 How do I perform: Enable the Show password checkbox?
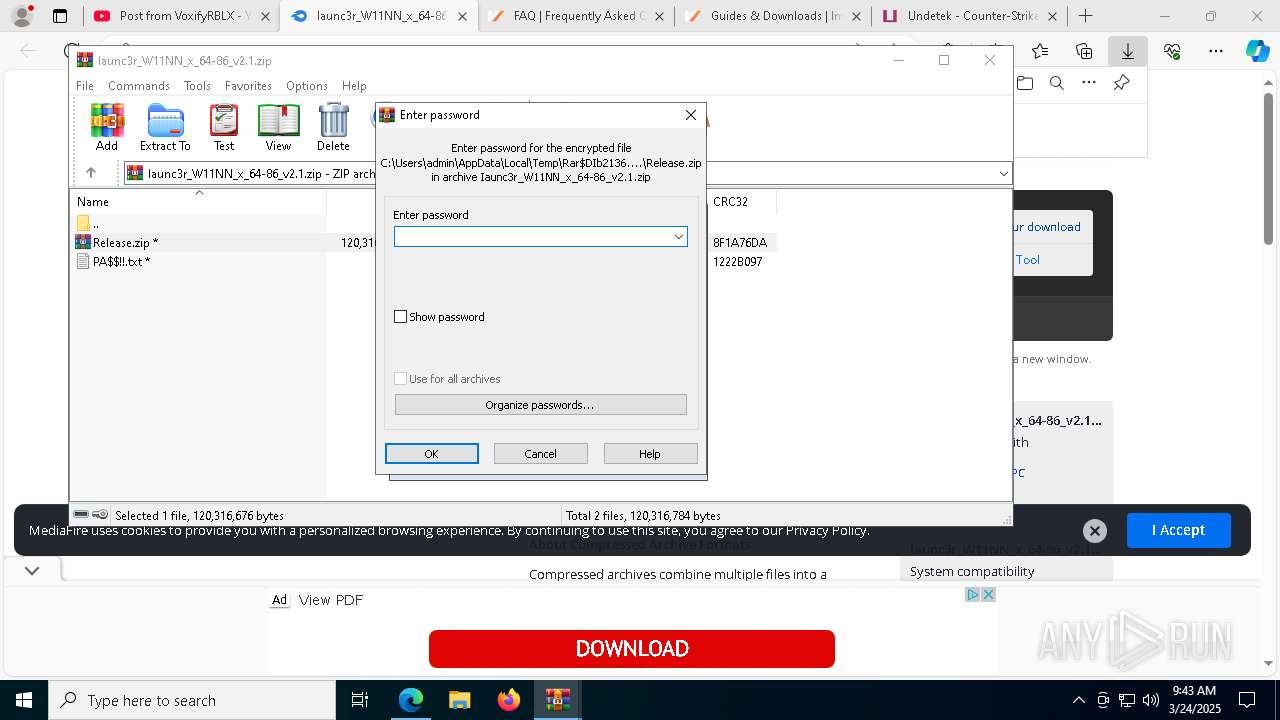pos(401,317)
